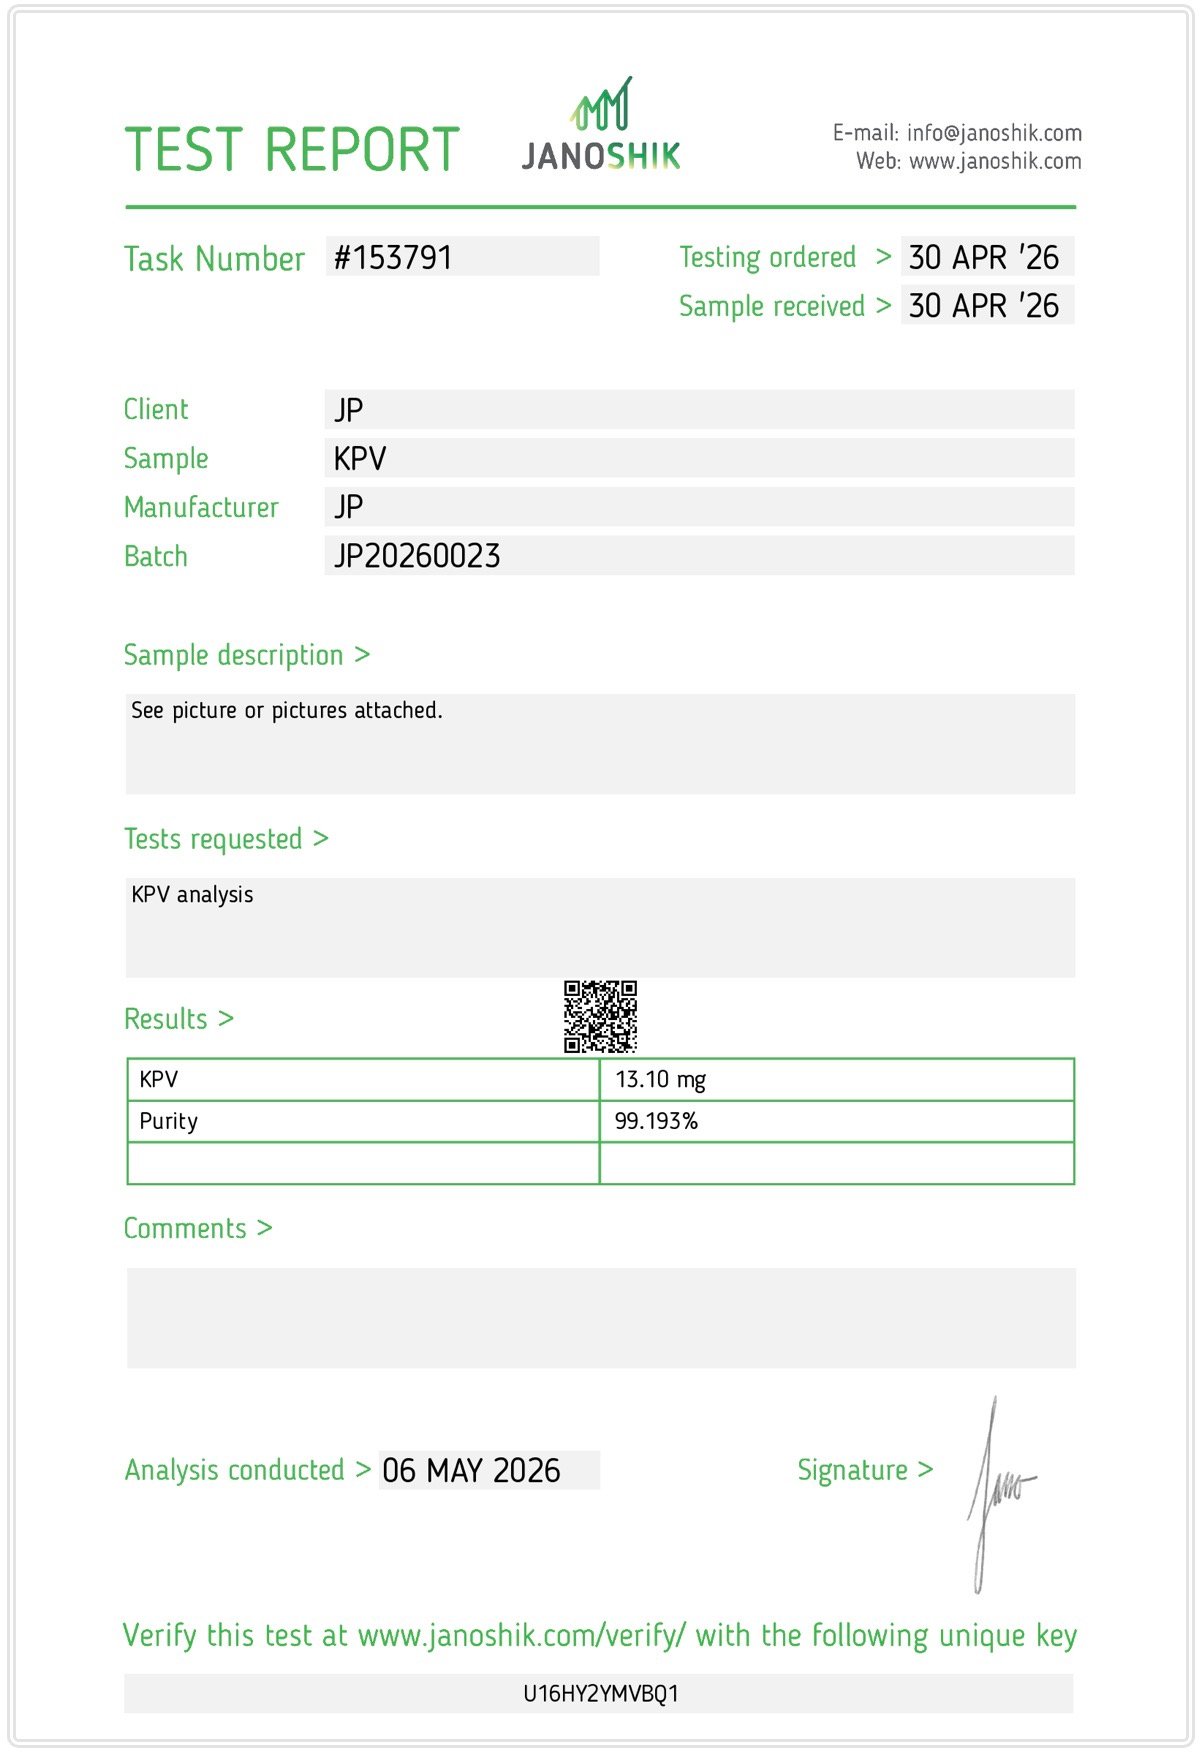Click the Manufacturer field value
Image resolution: width=1201 pixels, height=1752 pixels.
[699, 507]
